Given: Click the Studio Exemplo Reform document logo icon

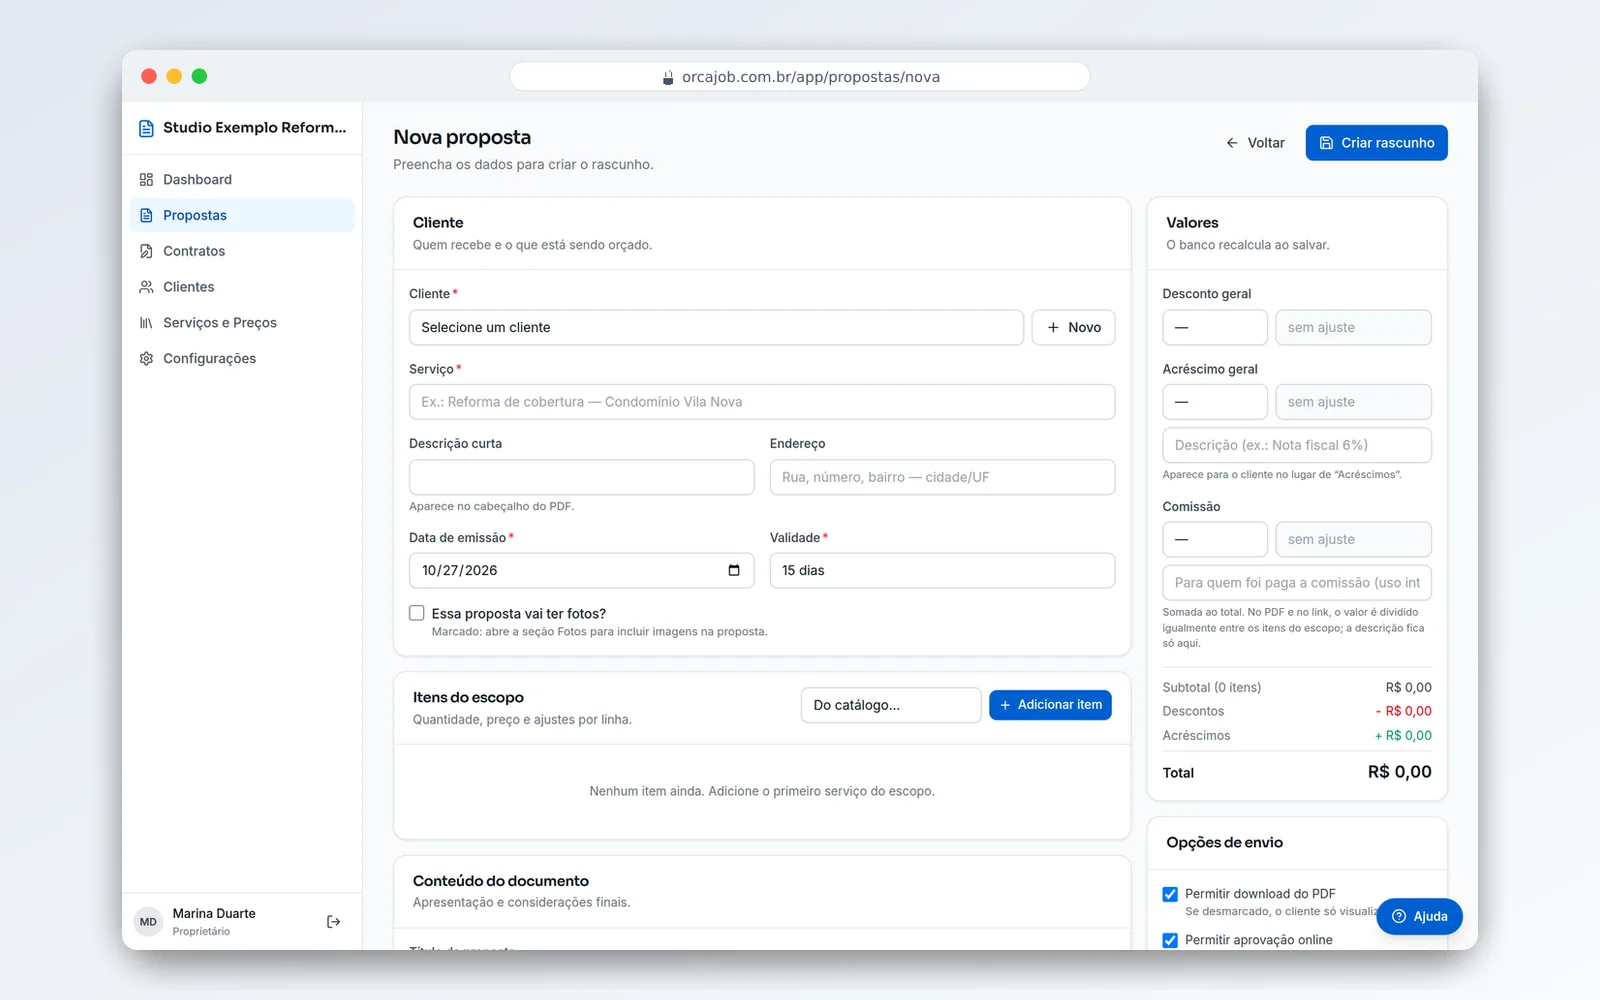Looking at the screenshot, I should 146,128.
